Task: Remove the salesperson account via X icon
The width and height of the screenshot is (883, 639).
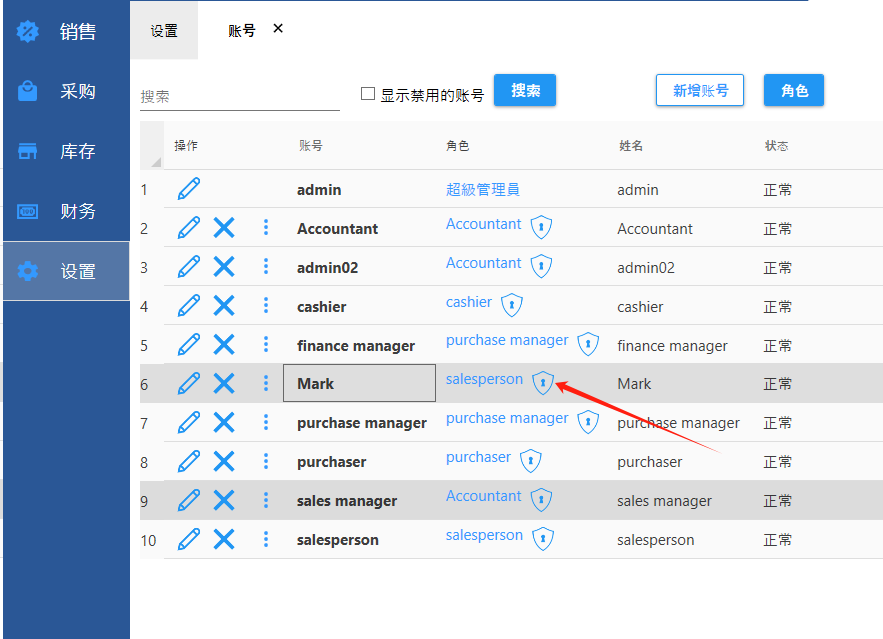Action: [x=224, y=539]
